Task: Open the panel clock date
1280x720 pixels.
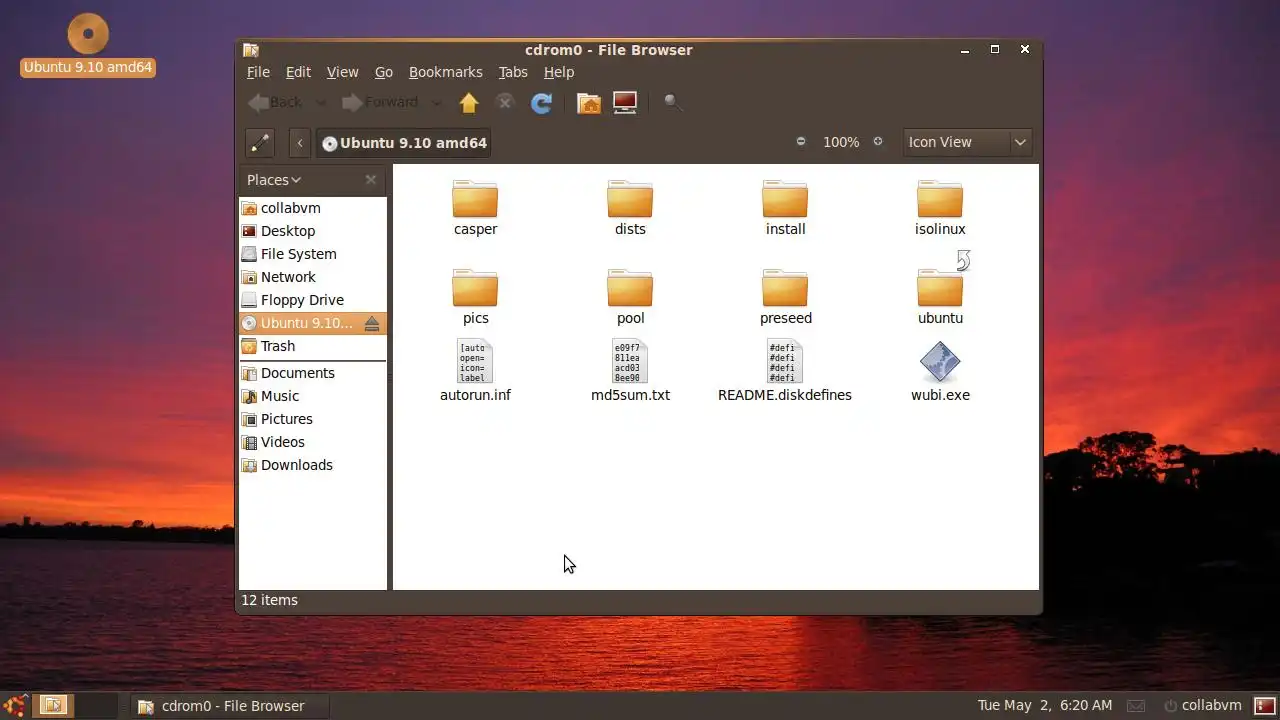Action: tap(1045, 705)
